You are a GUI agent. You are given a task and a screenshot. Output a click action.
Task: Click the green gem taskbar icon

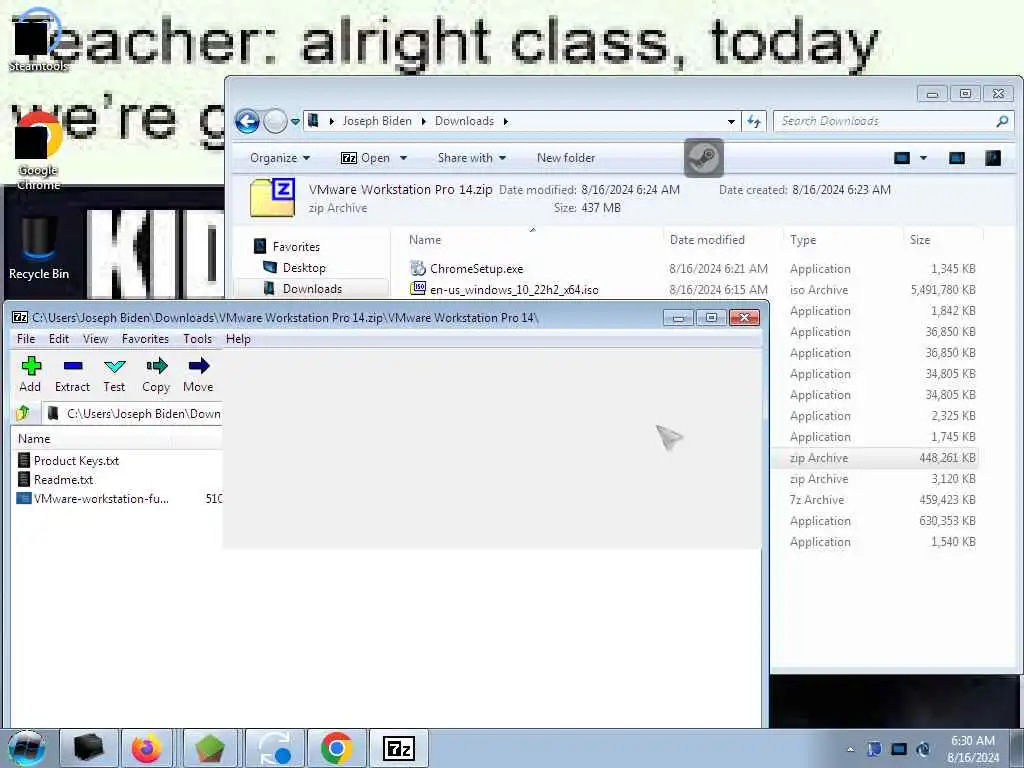point(210,748)
